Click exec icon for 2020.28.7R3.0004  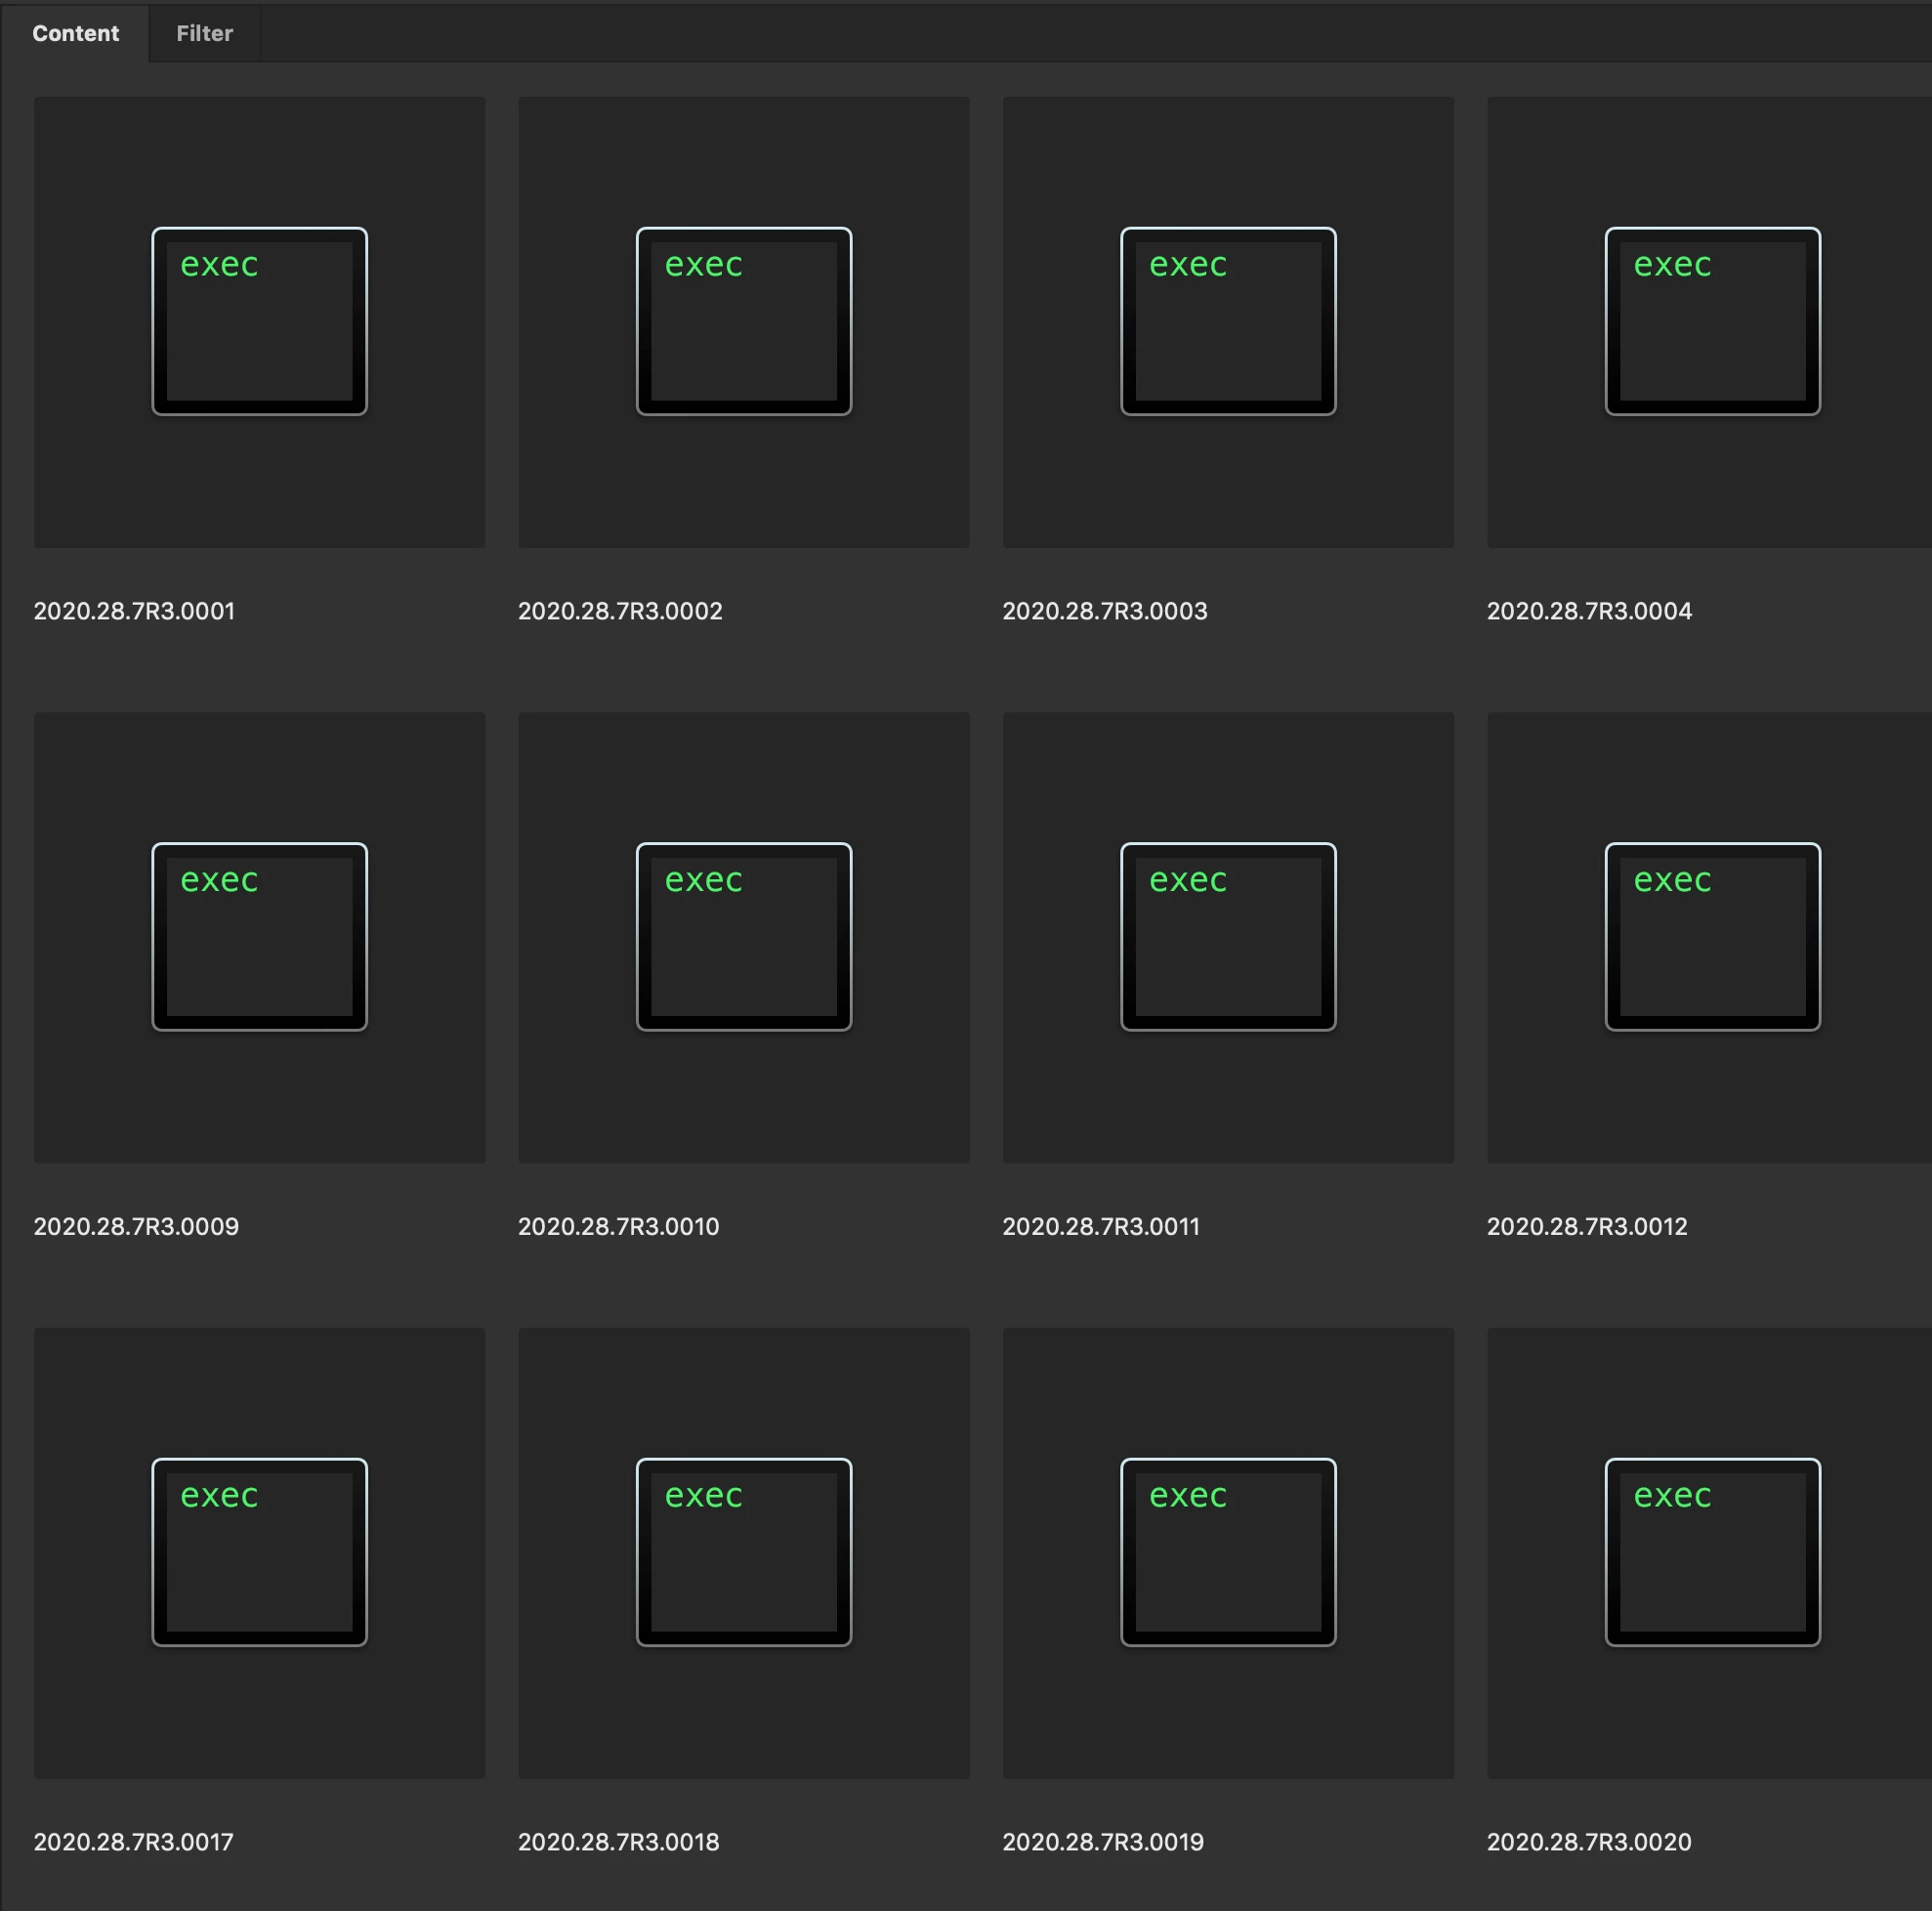click(1712, 321)
